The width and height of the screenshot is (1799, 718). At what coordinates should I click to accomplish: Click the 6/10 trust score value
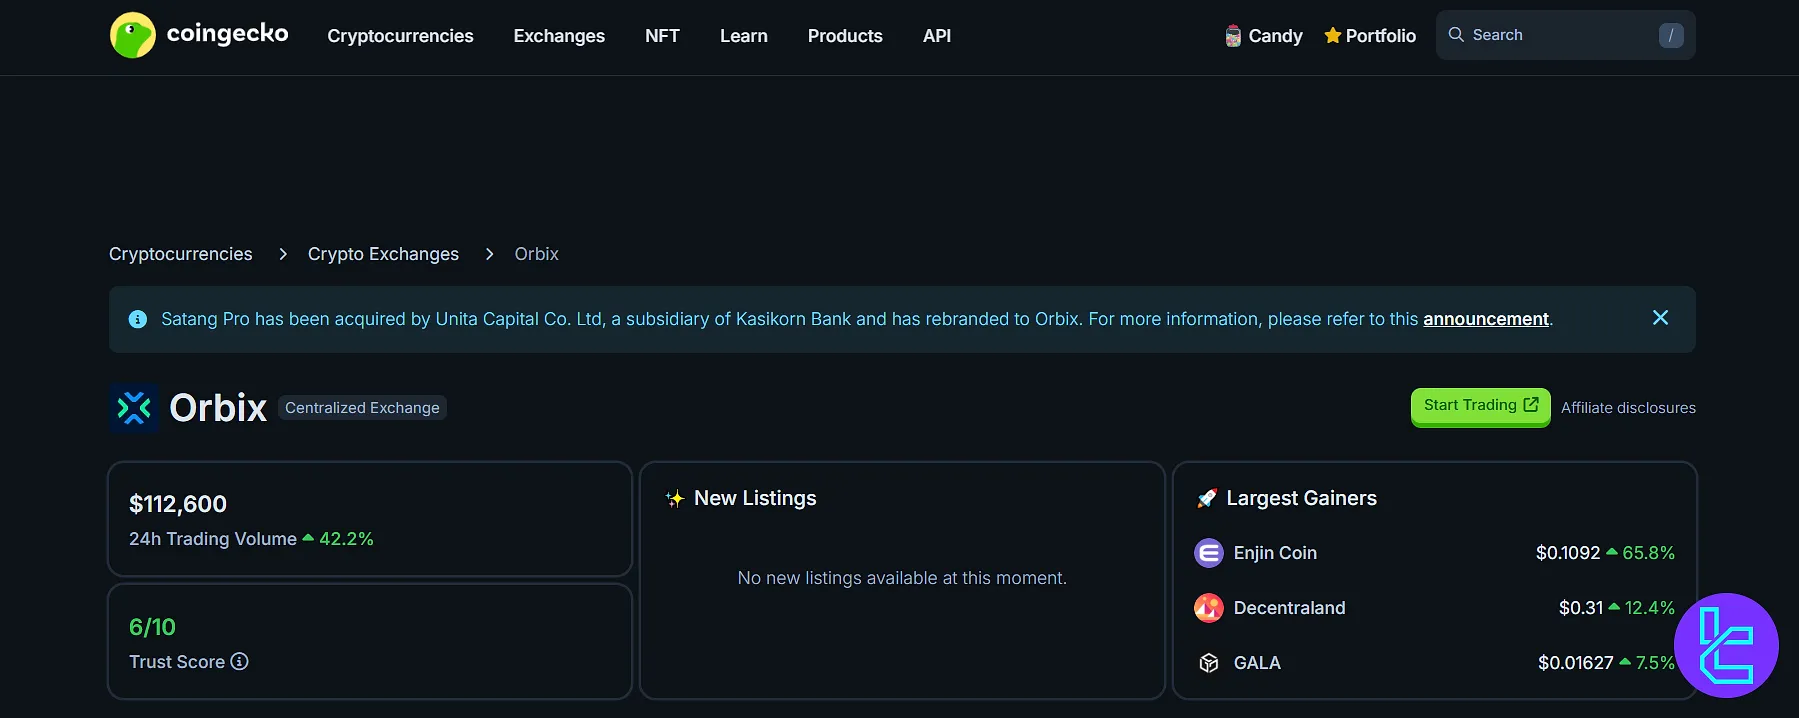[x=152, y=627]
